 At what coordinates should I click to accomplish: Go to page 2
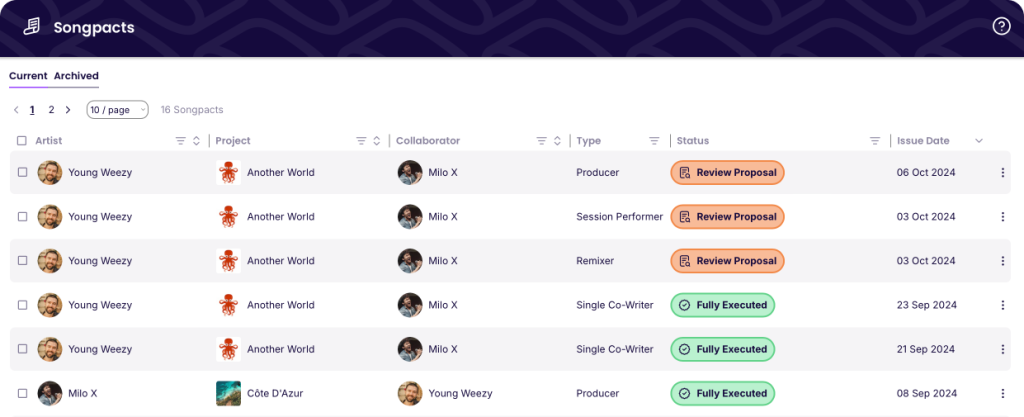pos(51,110)
